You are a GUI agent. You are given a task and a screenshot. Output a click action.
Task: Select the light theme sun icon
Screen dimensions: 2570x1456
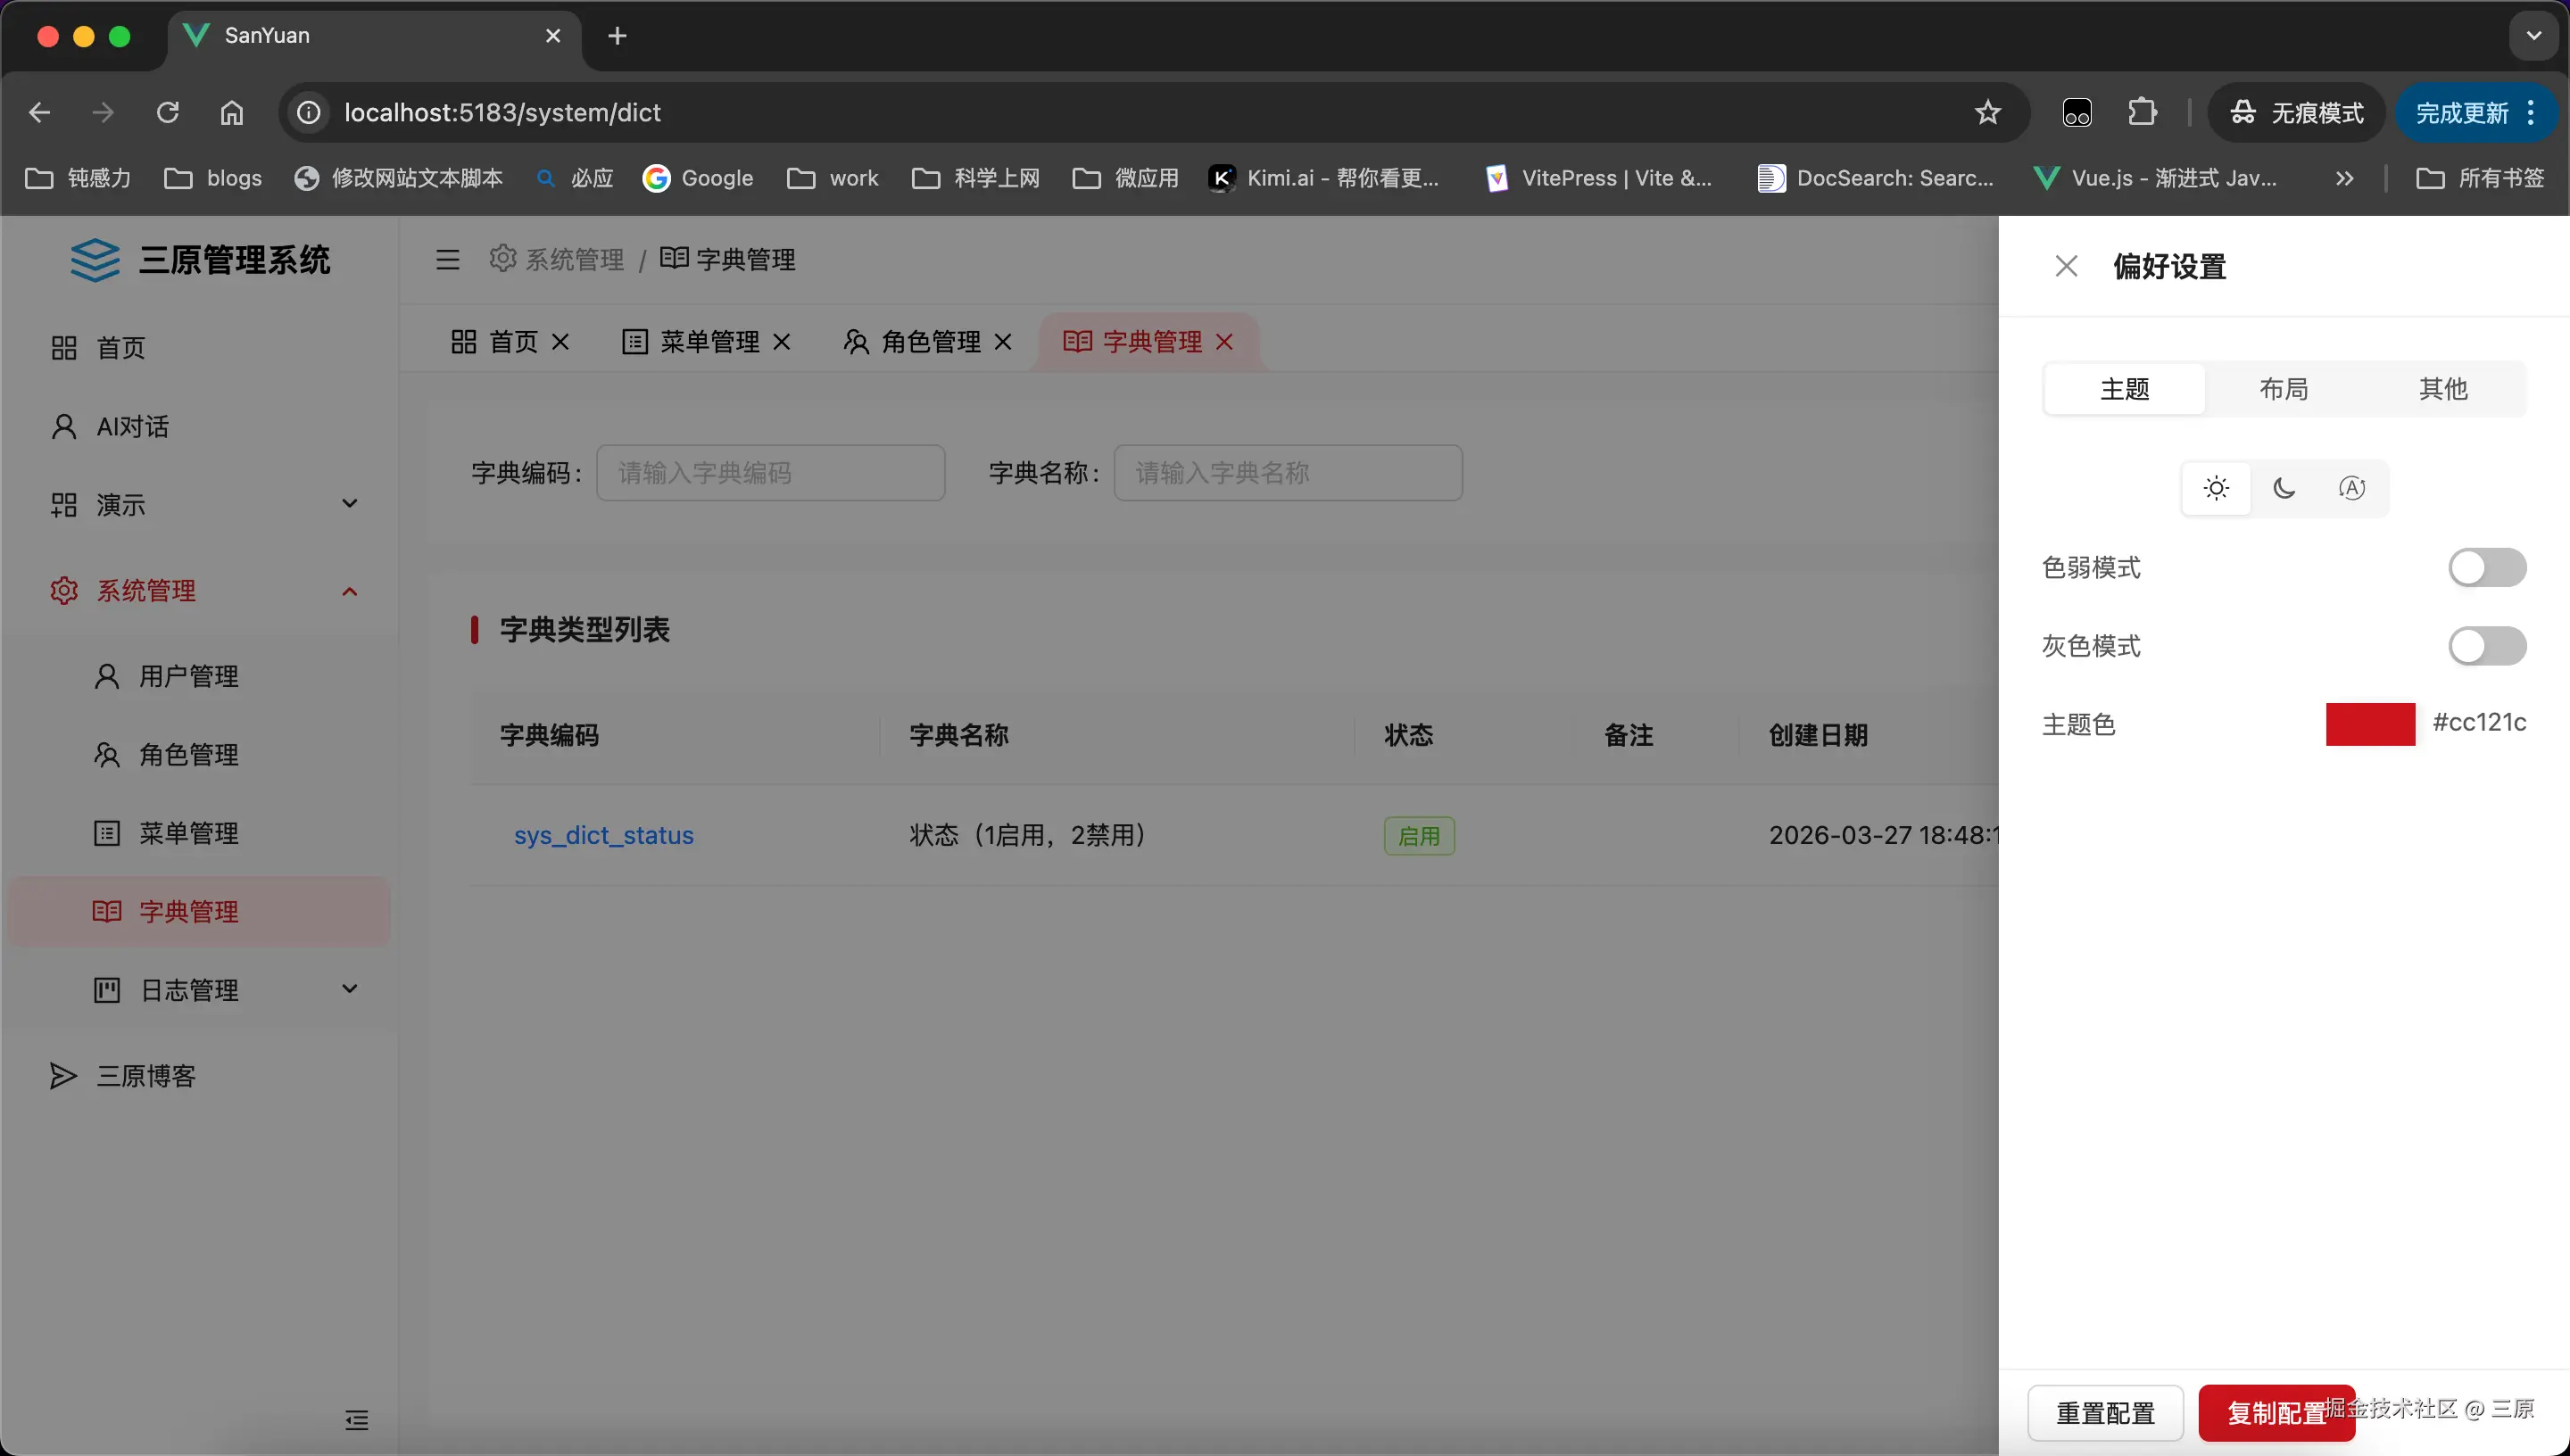pyautogui.click(x=2216, y=488)
